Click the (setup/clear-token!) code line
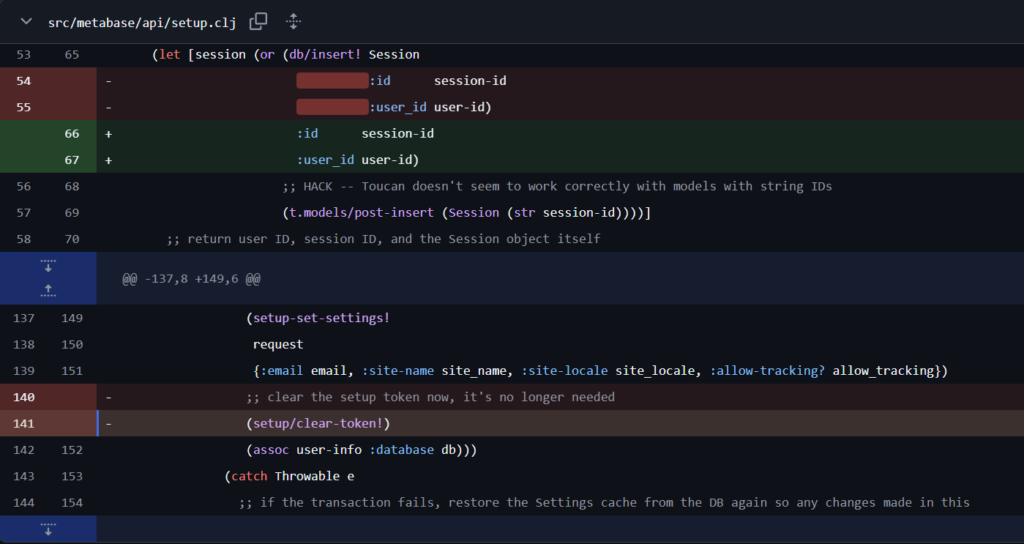 [318, 423]
